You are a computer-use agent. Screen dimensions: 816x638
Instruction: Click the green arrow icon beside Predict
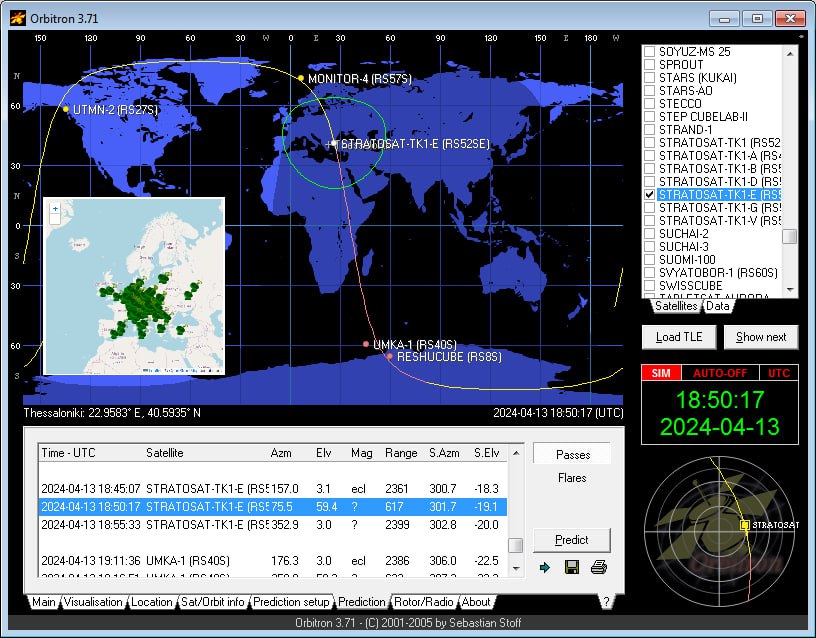[x=546, y=568]
